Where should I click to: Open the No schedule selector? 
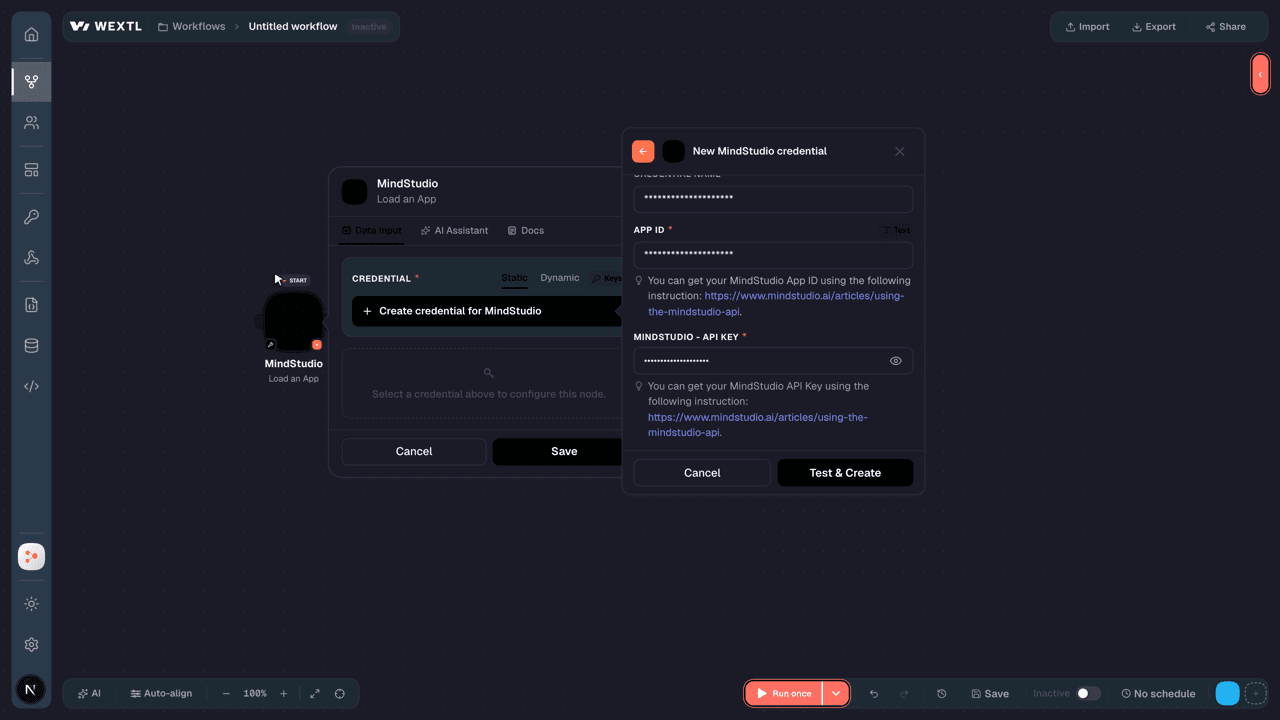click(1158, 693)
